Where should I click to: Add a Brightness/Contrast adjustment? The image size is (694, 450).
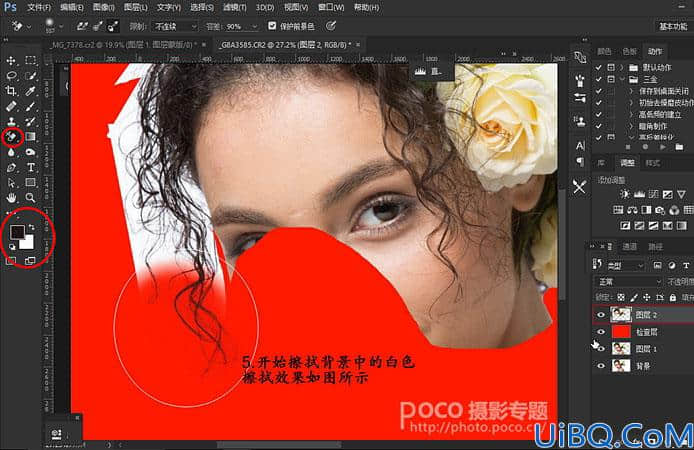(625, 194)
